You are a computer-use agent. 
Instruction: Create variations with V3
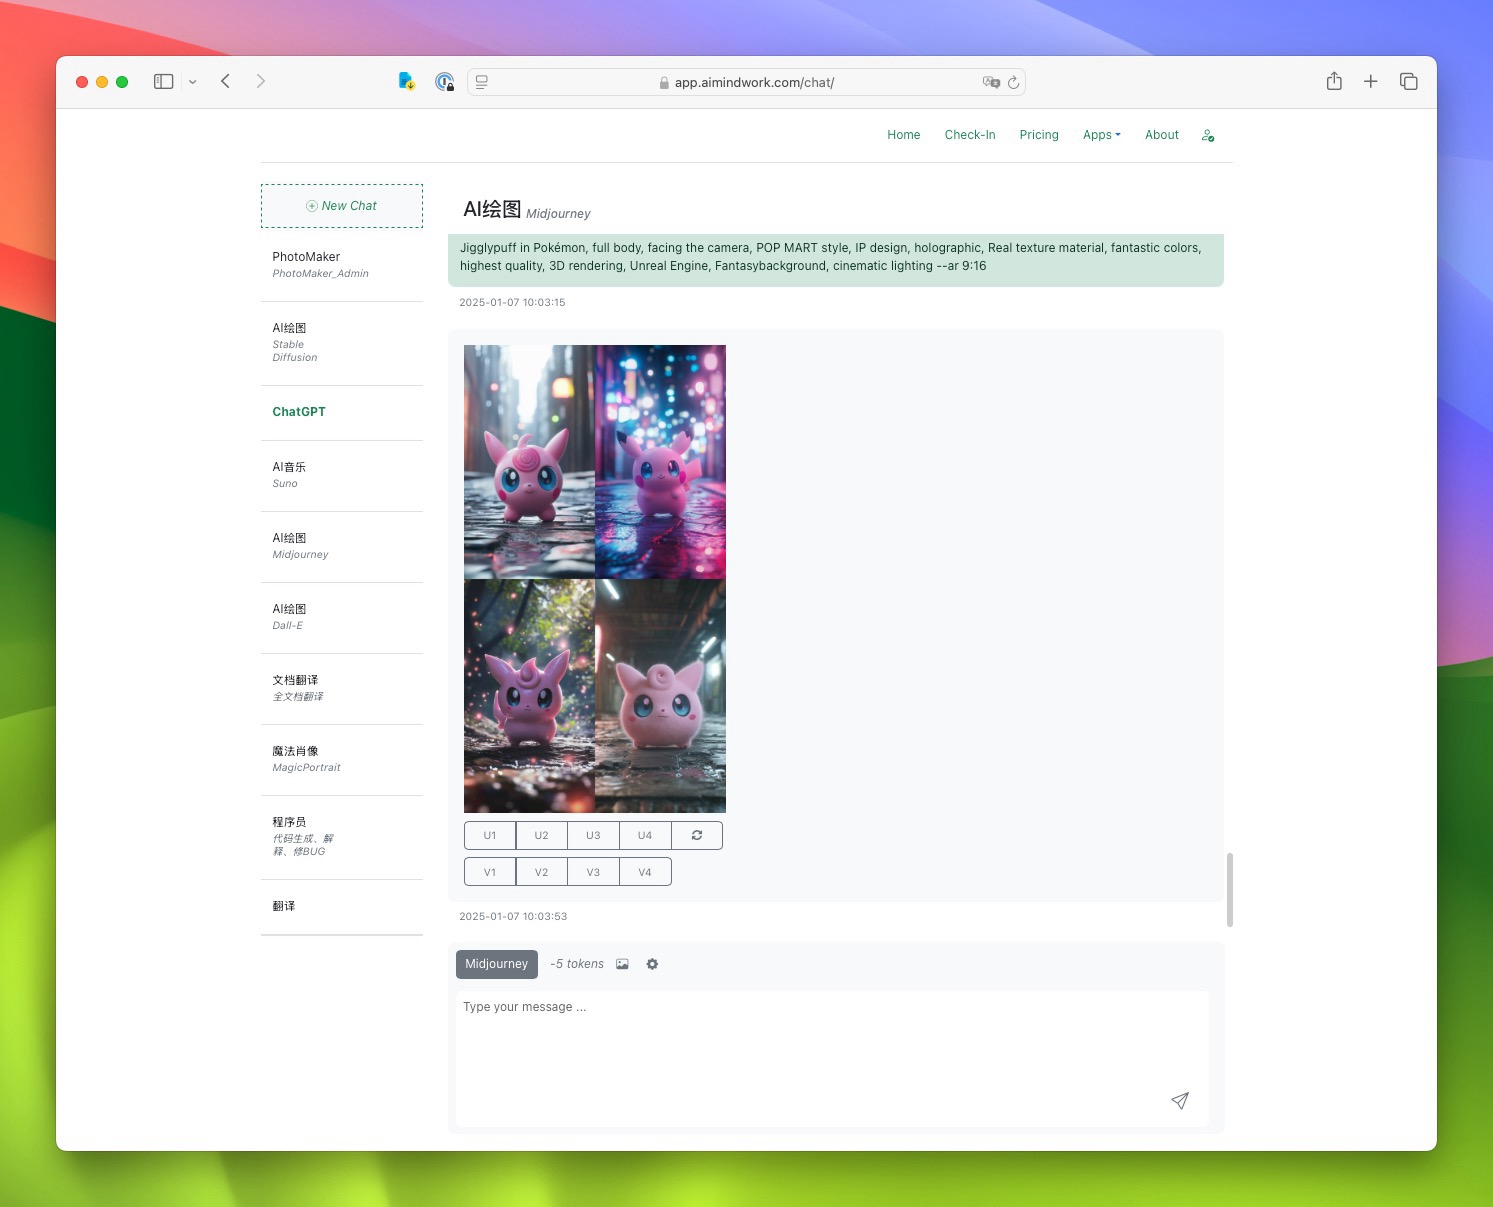pos(594,872)
